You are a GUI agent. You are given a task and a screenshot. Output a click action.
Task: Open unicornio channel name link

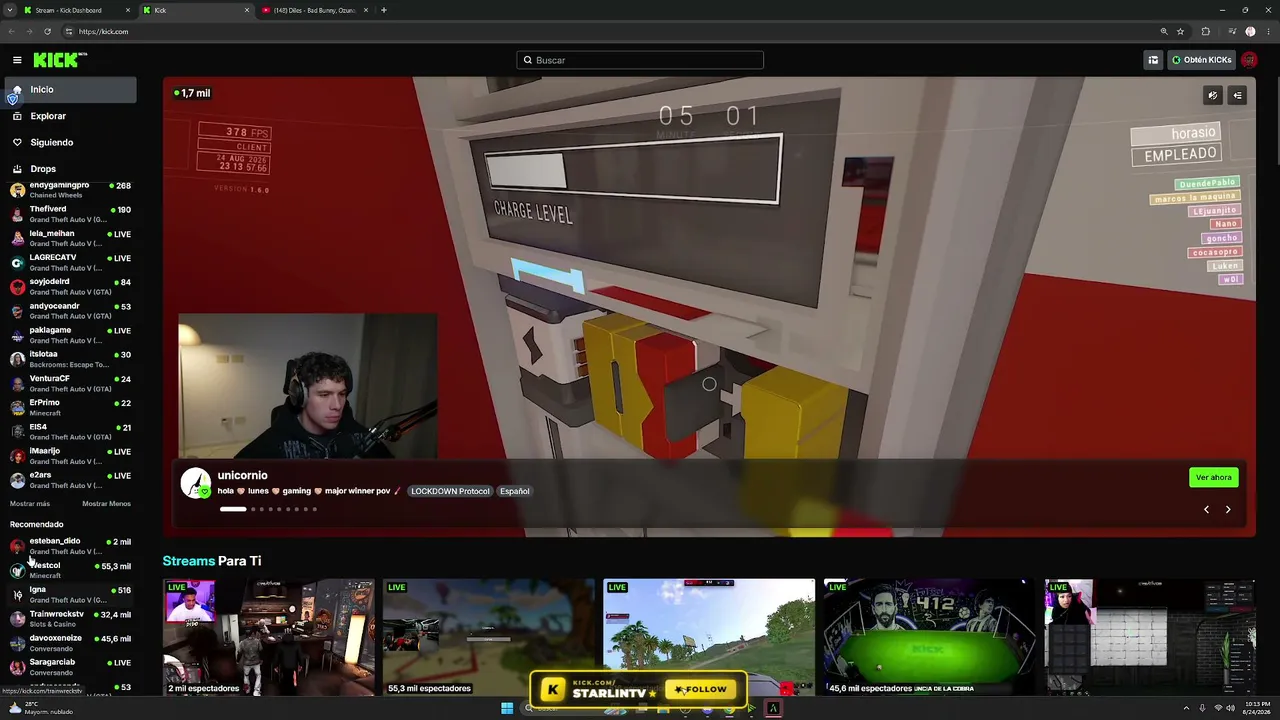coord(243,475)
